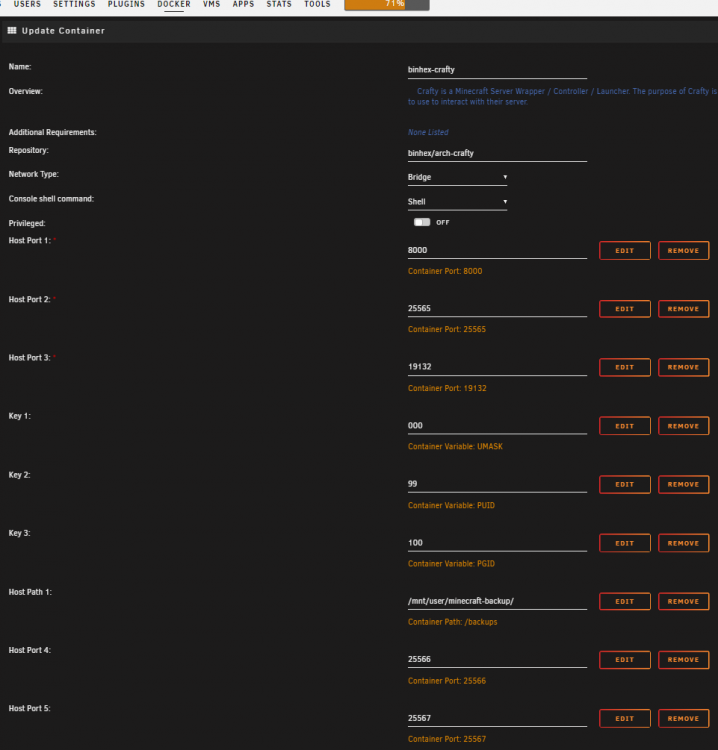
Task: Click the Key 2 field 99
Action: click(x=497, y=485)
